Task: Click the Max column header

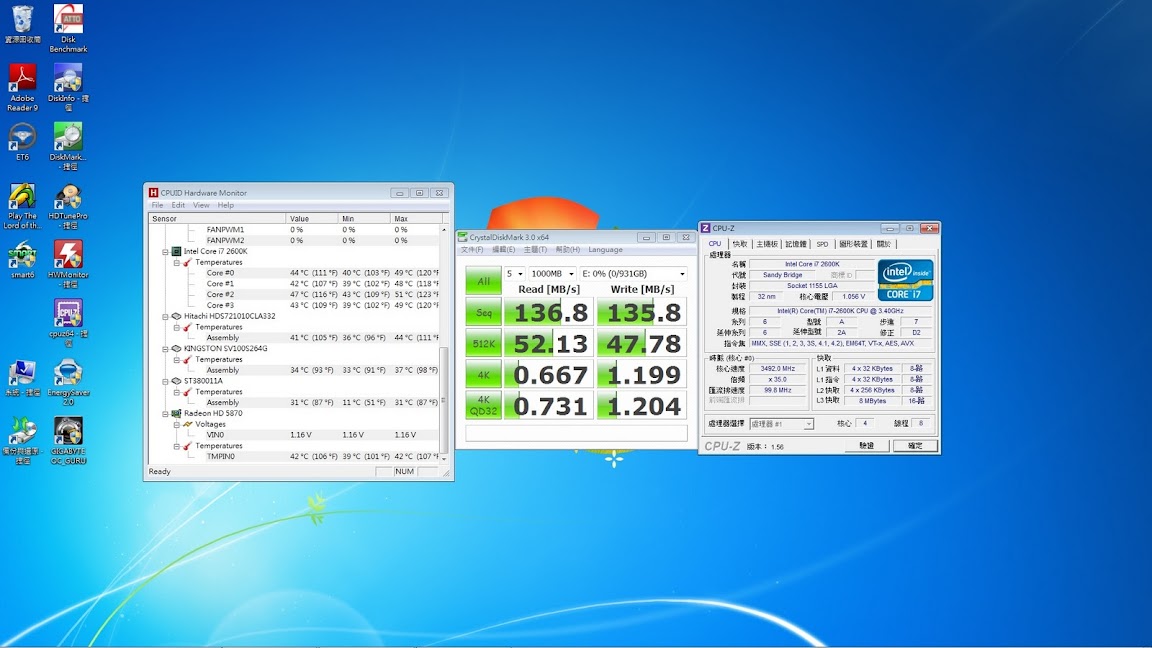Action: tap(417, 218)
